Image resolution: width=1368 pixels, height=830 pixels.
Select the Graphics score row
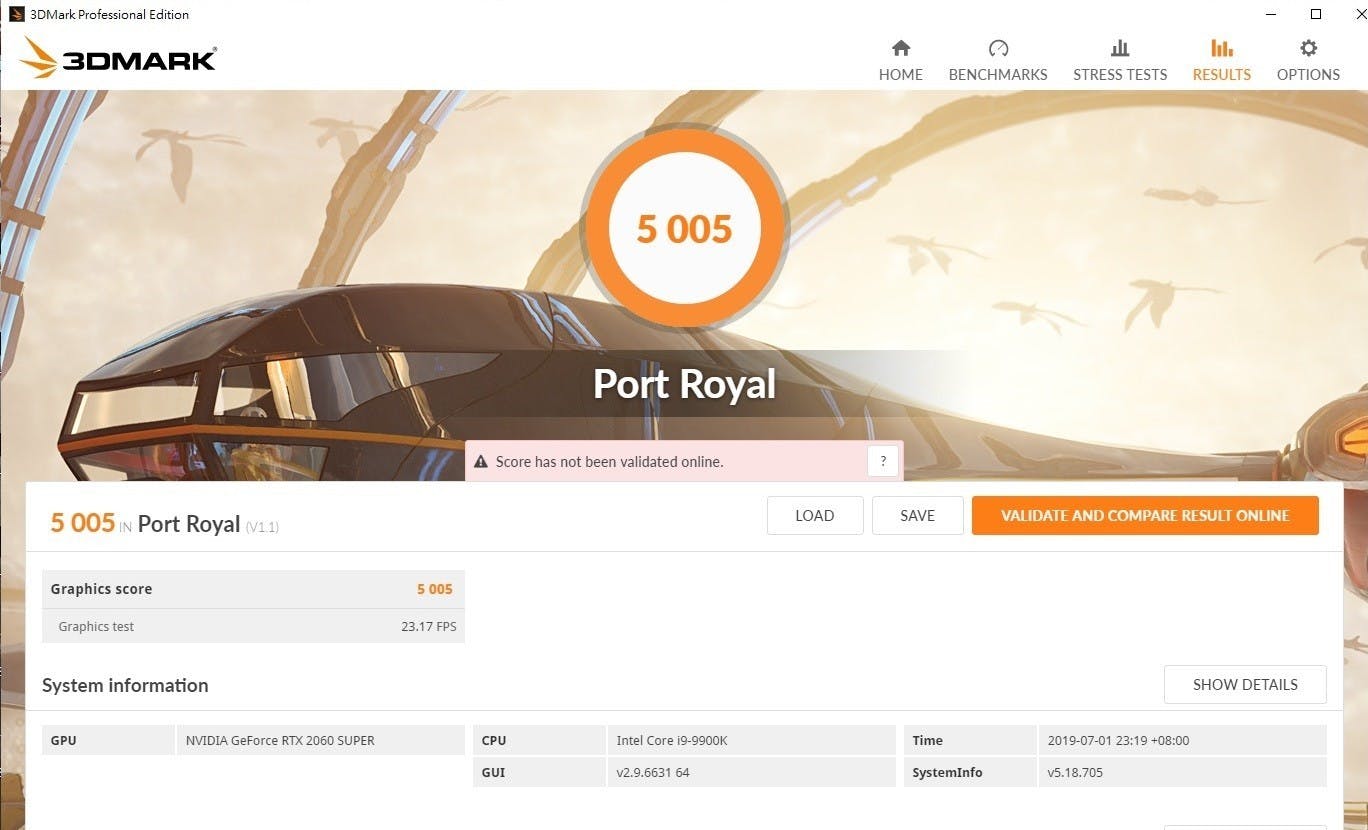[253, 589]
